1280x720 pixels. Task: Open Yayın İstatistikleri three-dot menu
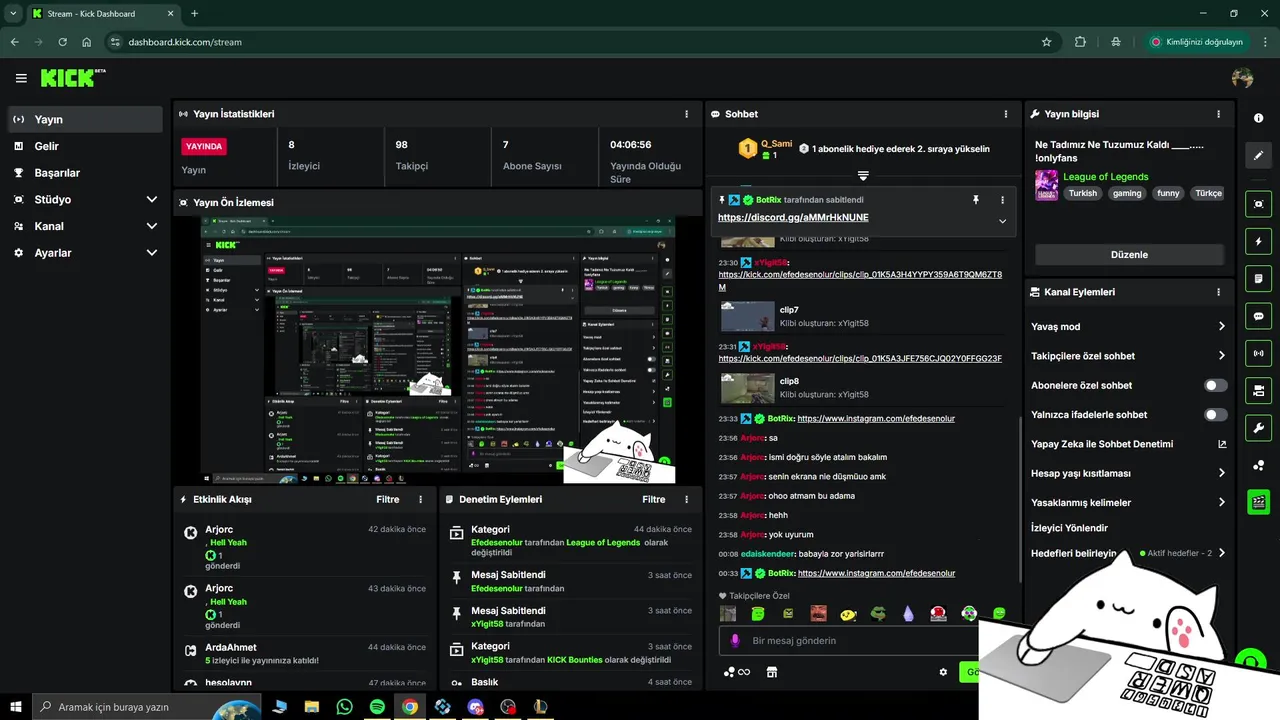(x=686, y=114)
